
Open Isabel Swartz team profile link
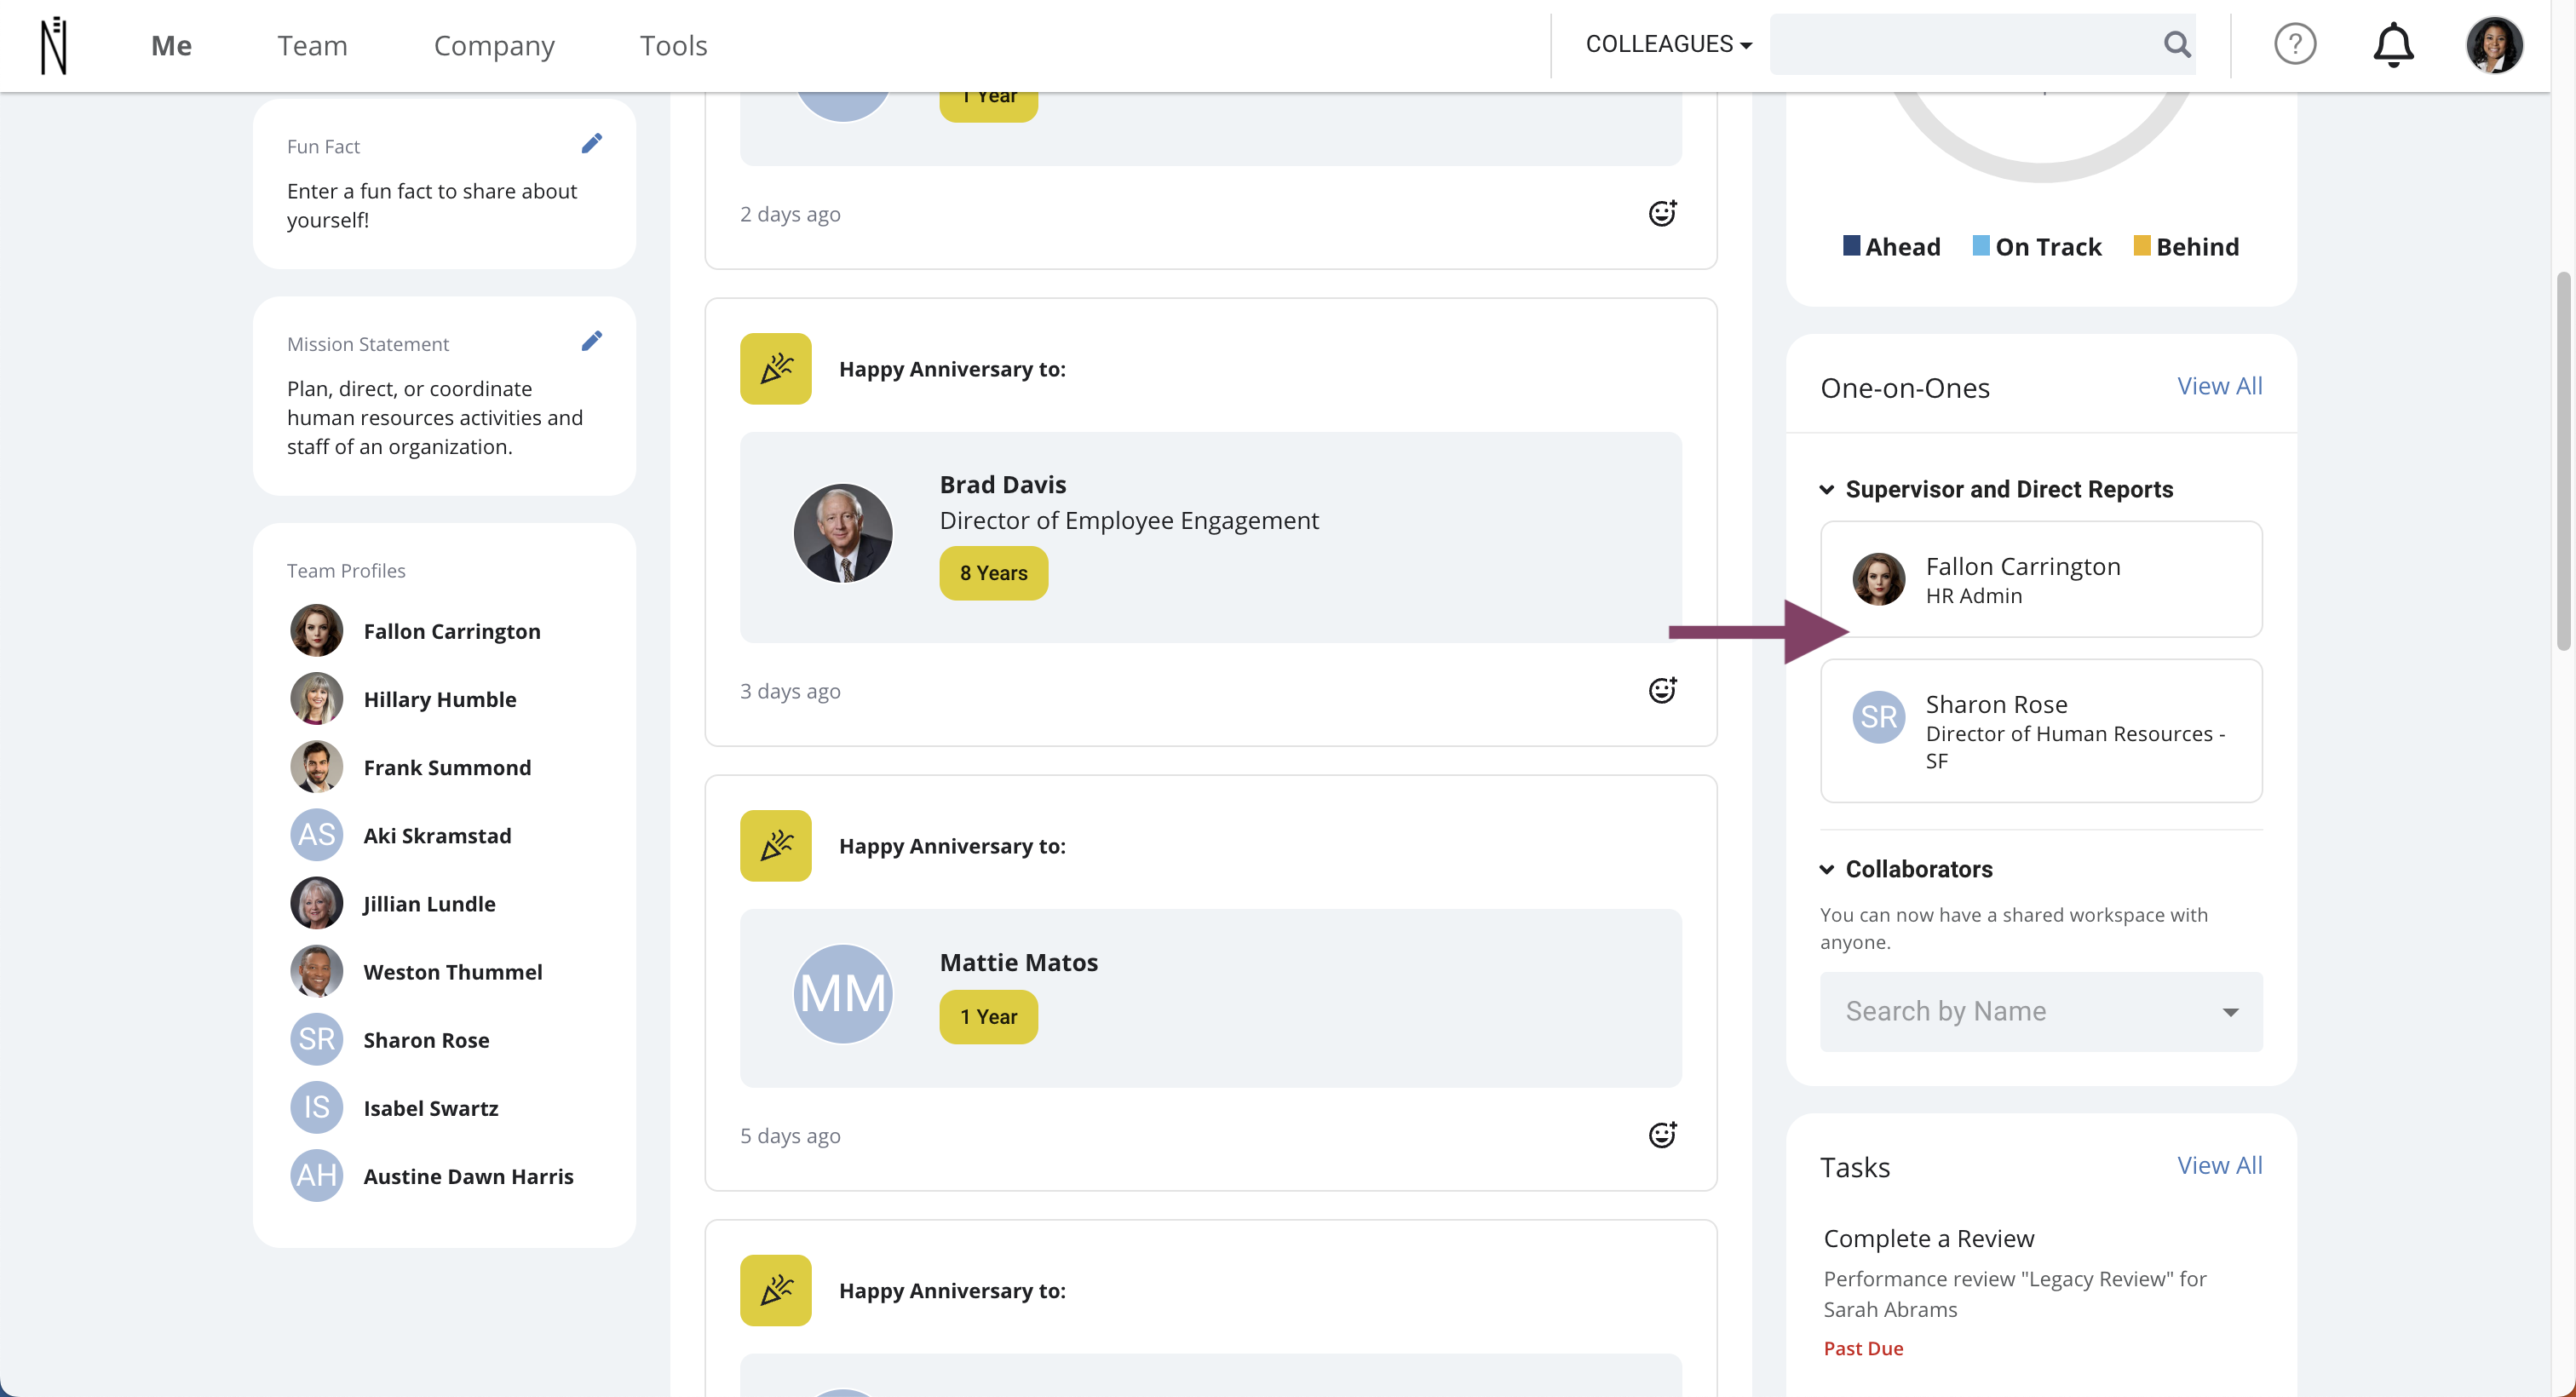pos(430,1107)
